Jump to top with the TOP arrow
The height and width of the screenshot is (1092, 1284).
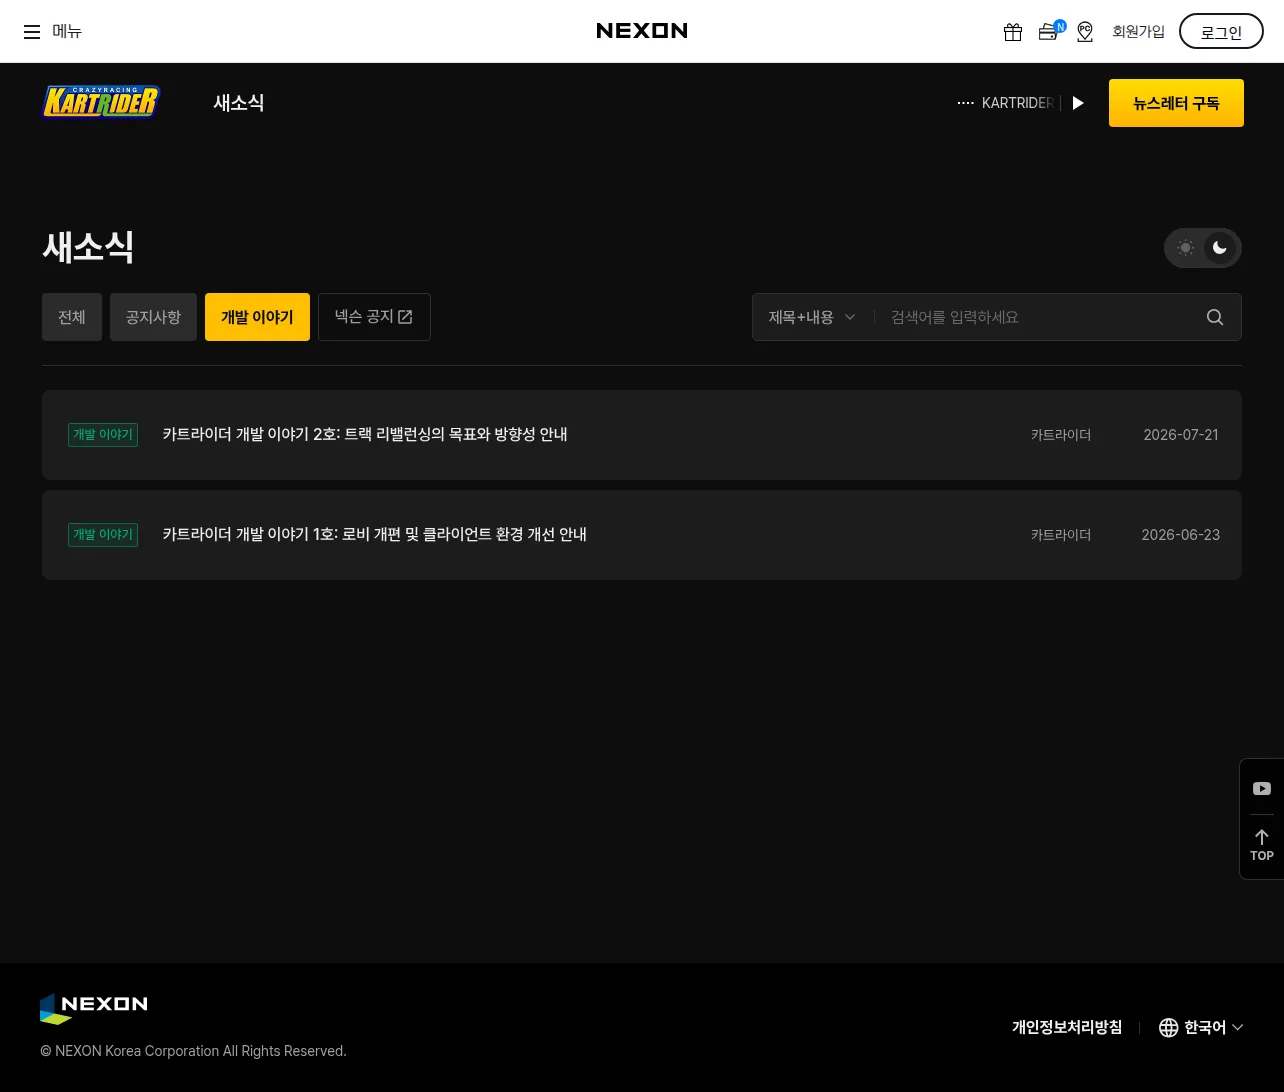pos(1262,846)
